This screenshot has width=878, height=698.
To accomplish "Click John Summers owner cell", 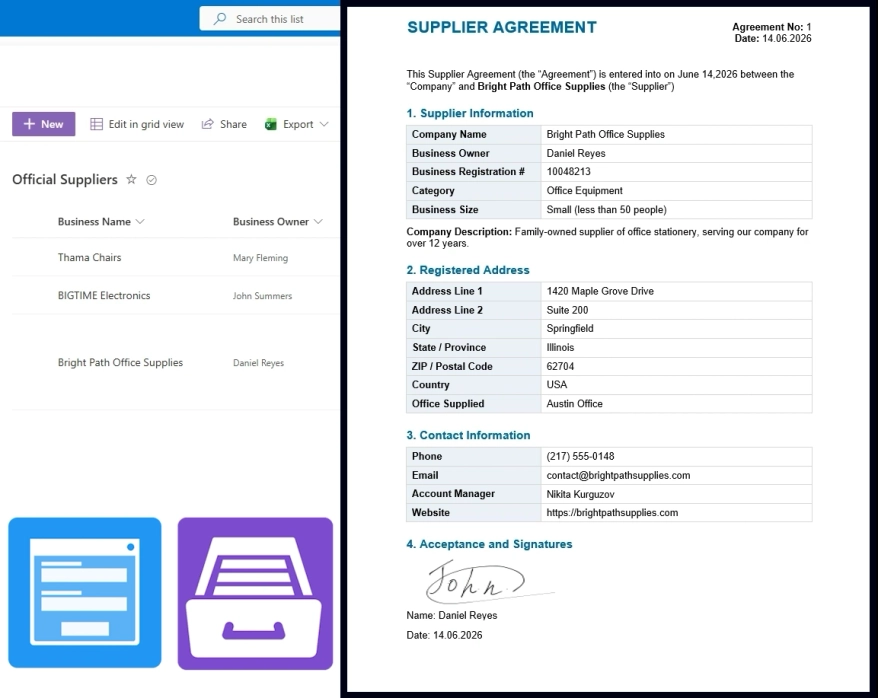I will coord(262,296).
